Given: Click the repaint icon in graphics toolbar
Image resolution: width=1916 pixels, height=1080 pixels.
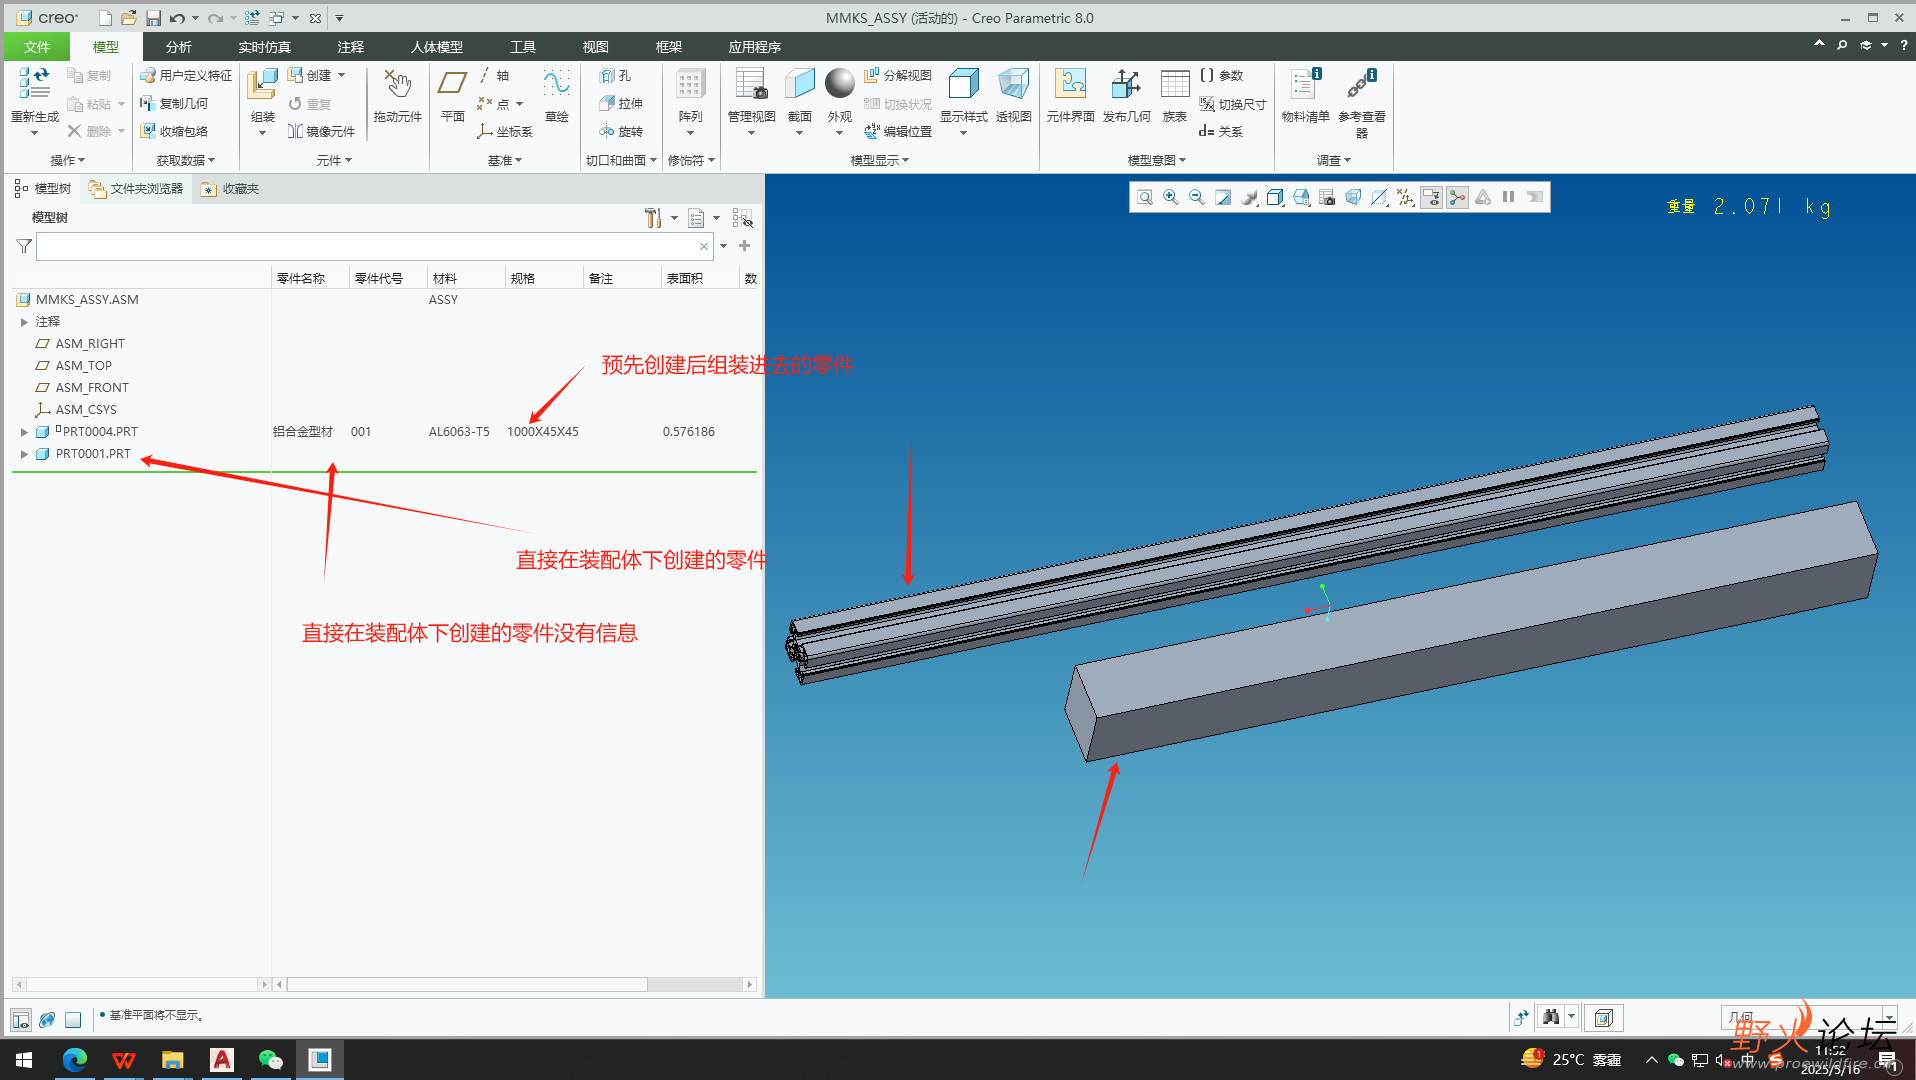Looking at the screenshot, I should point(1223,198).
